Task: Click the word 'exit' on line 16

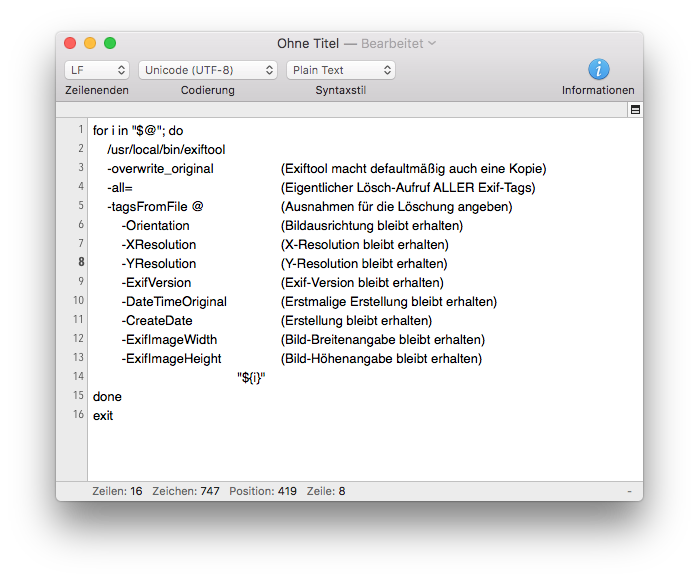Action: (103, 416)
